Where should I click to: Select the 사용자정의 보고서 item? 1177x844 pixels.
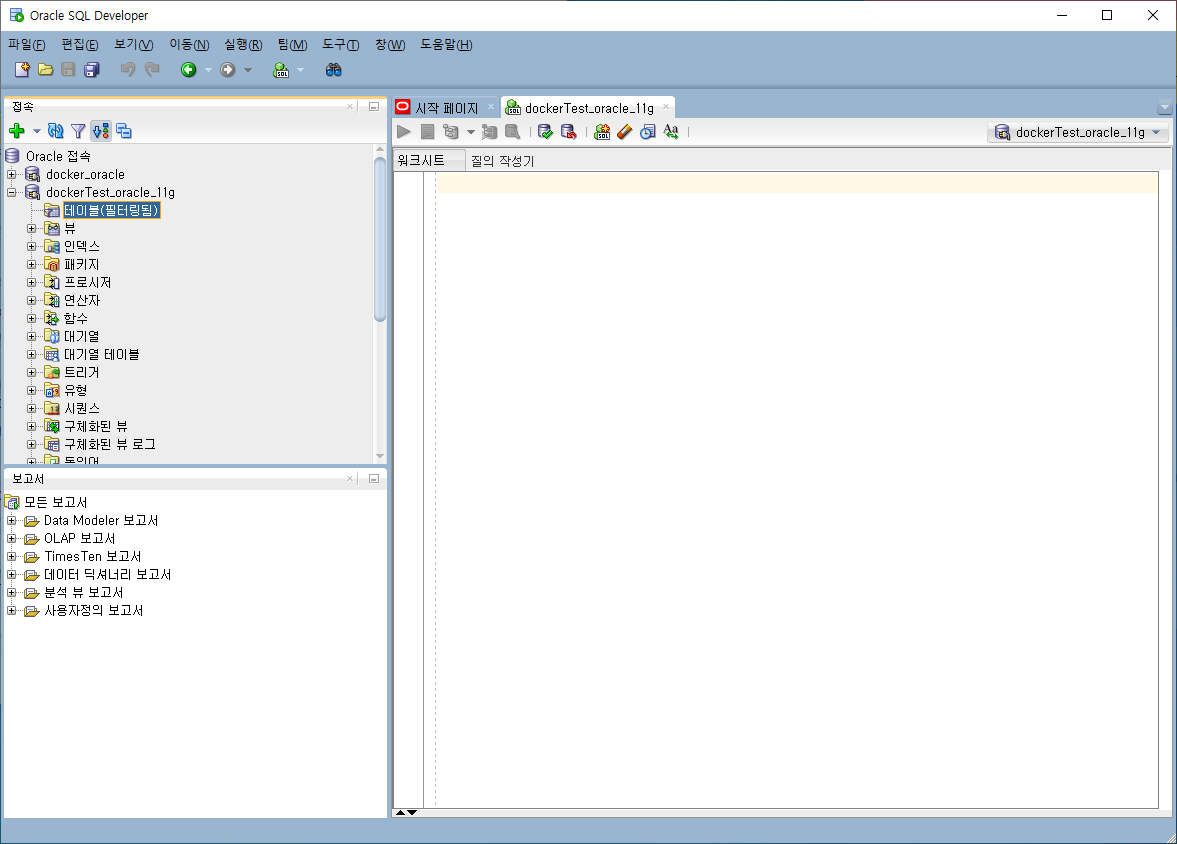coord(93,610)
